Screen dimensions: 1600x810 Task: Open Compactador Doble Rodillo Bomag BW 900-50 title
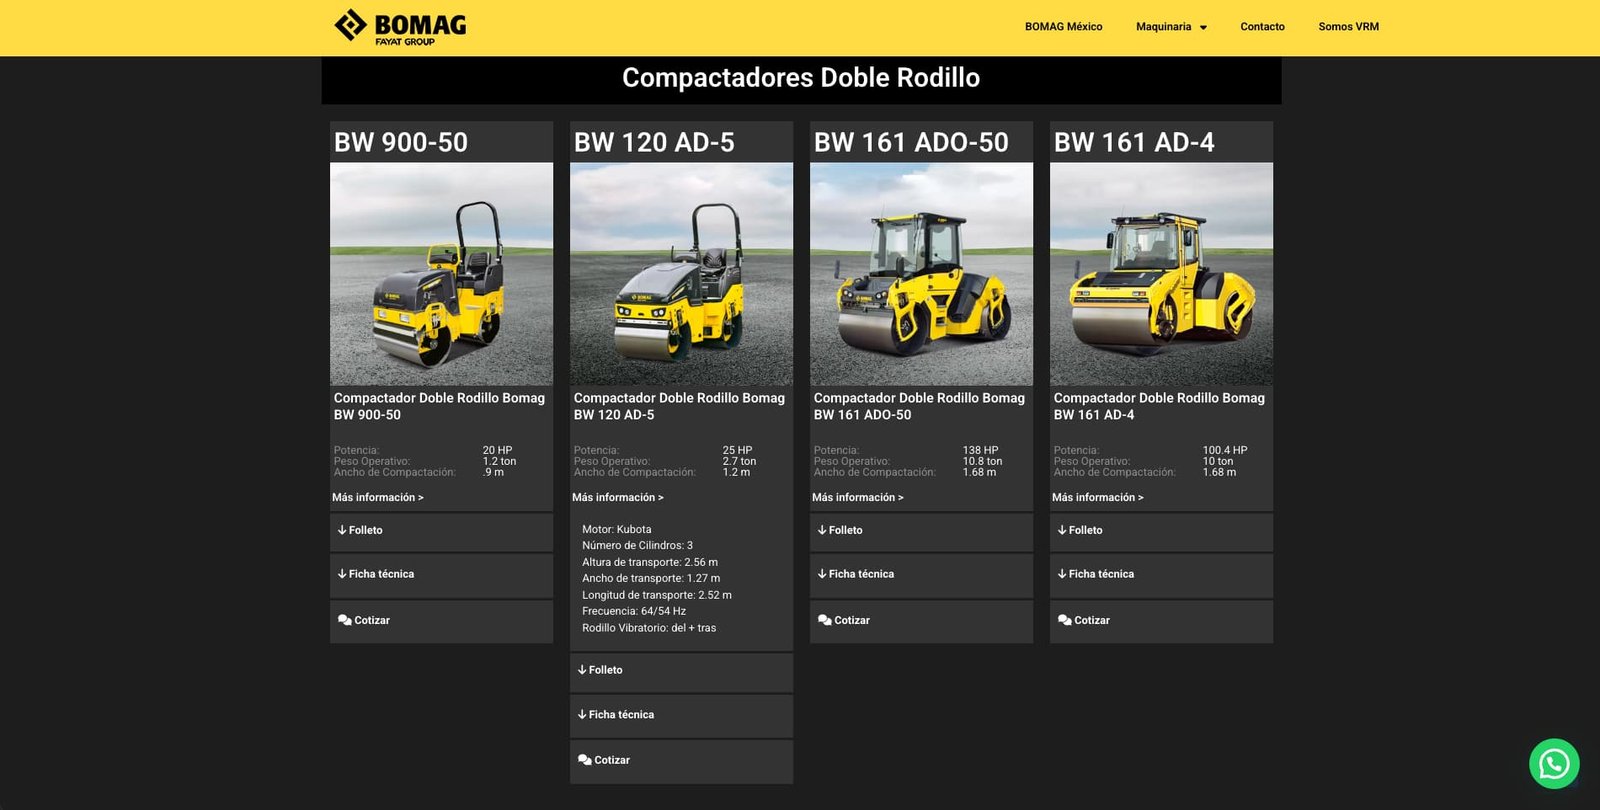(439, 406)
